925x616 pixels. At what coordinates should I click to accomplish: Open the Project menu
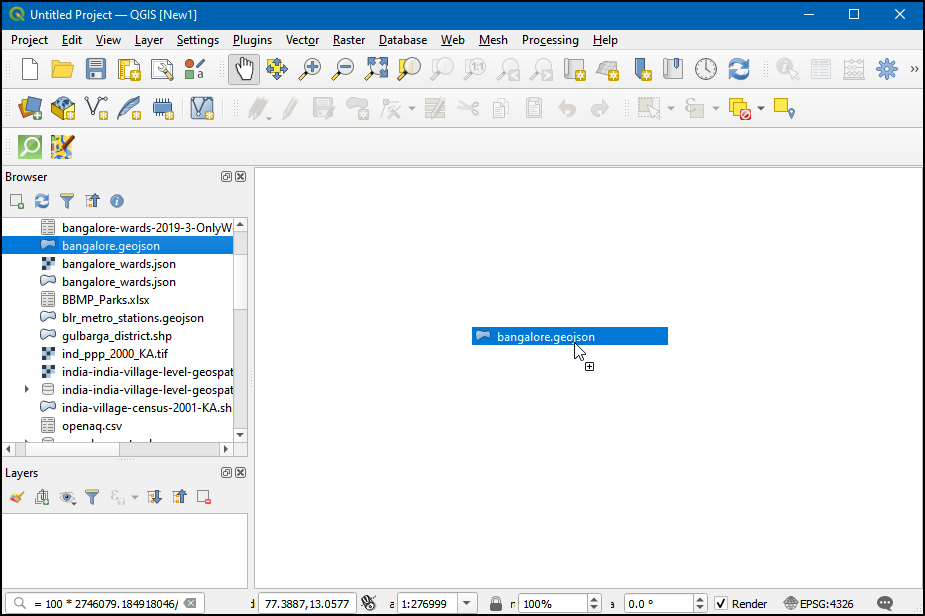pos(29,40)
